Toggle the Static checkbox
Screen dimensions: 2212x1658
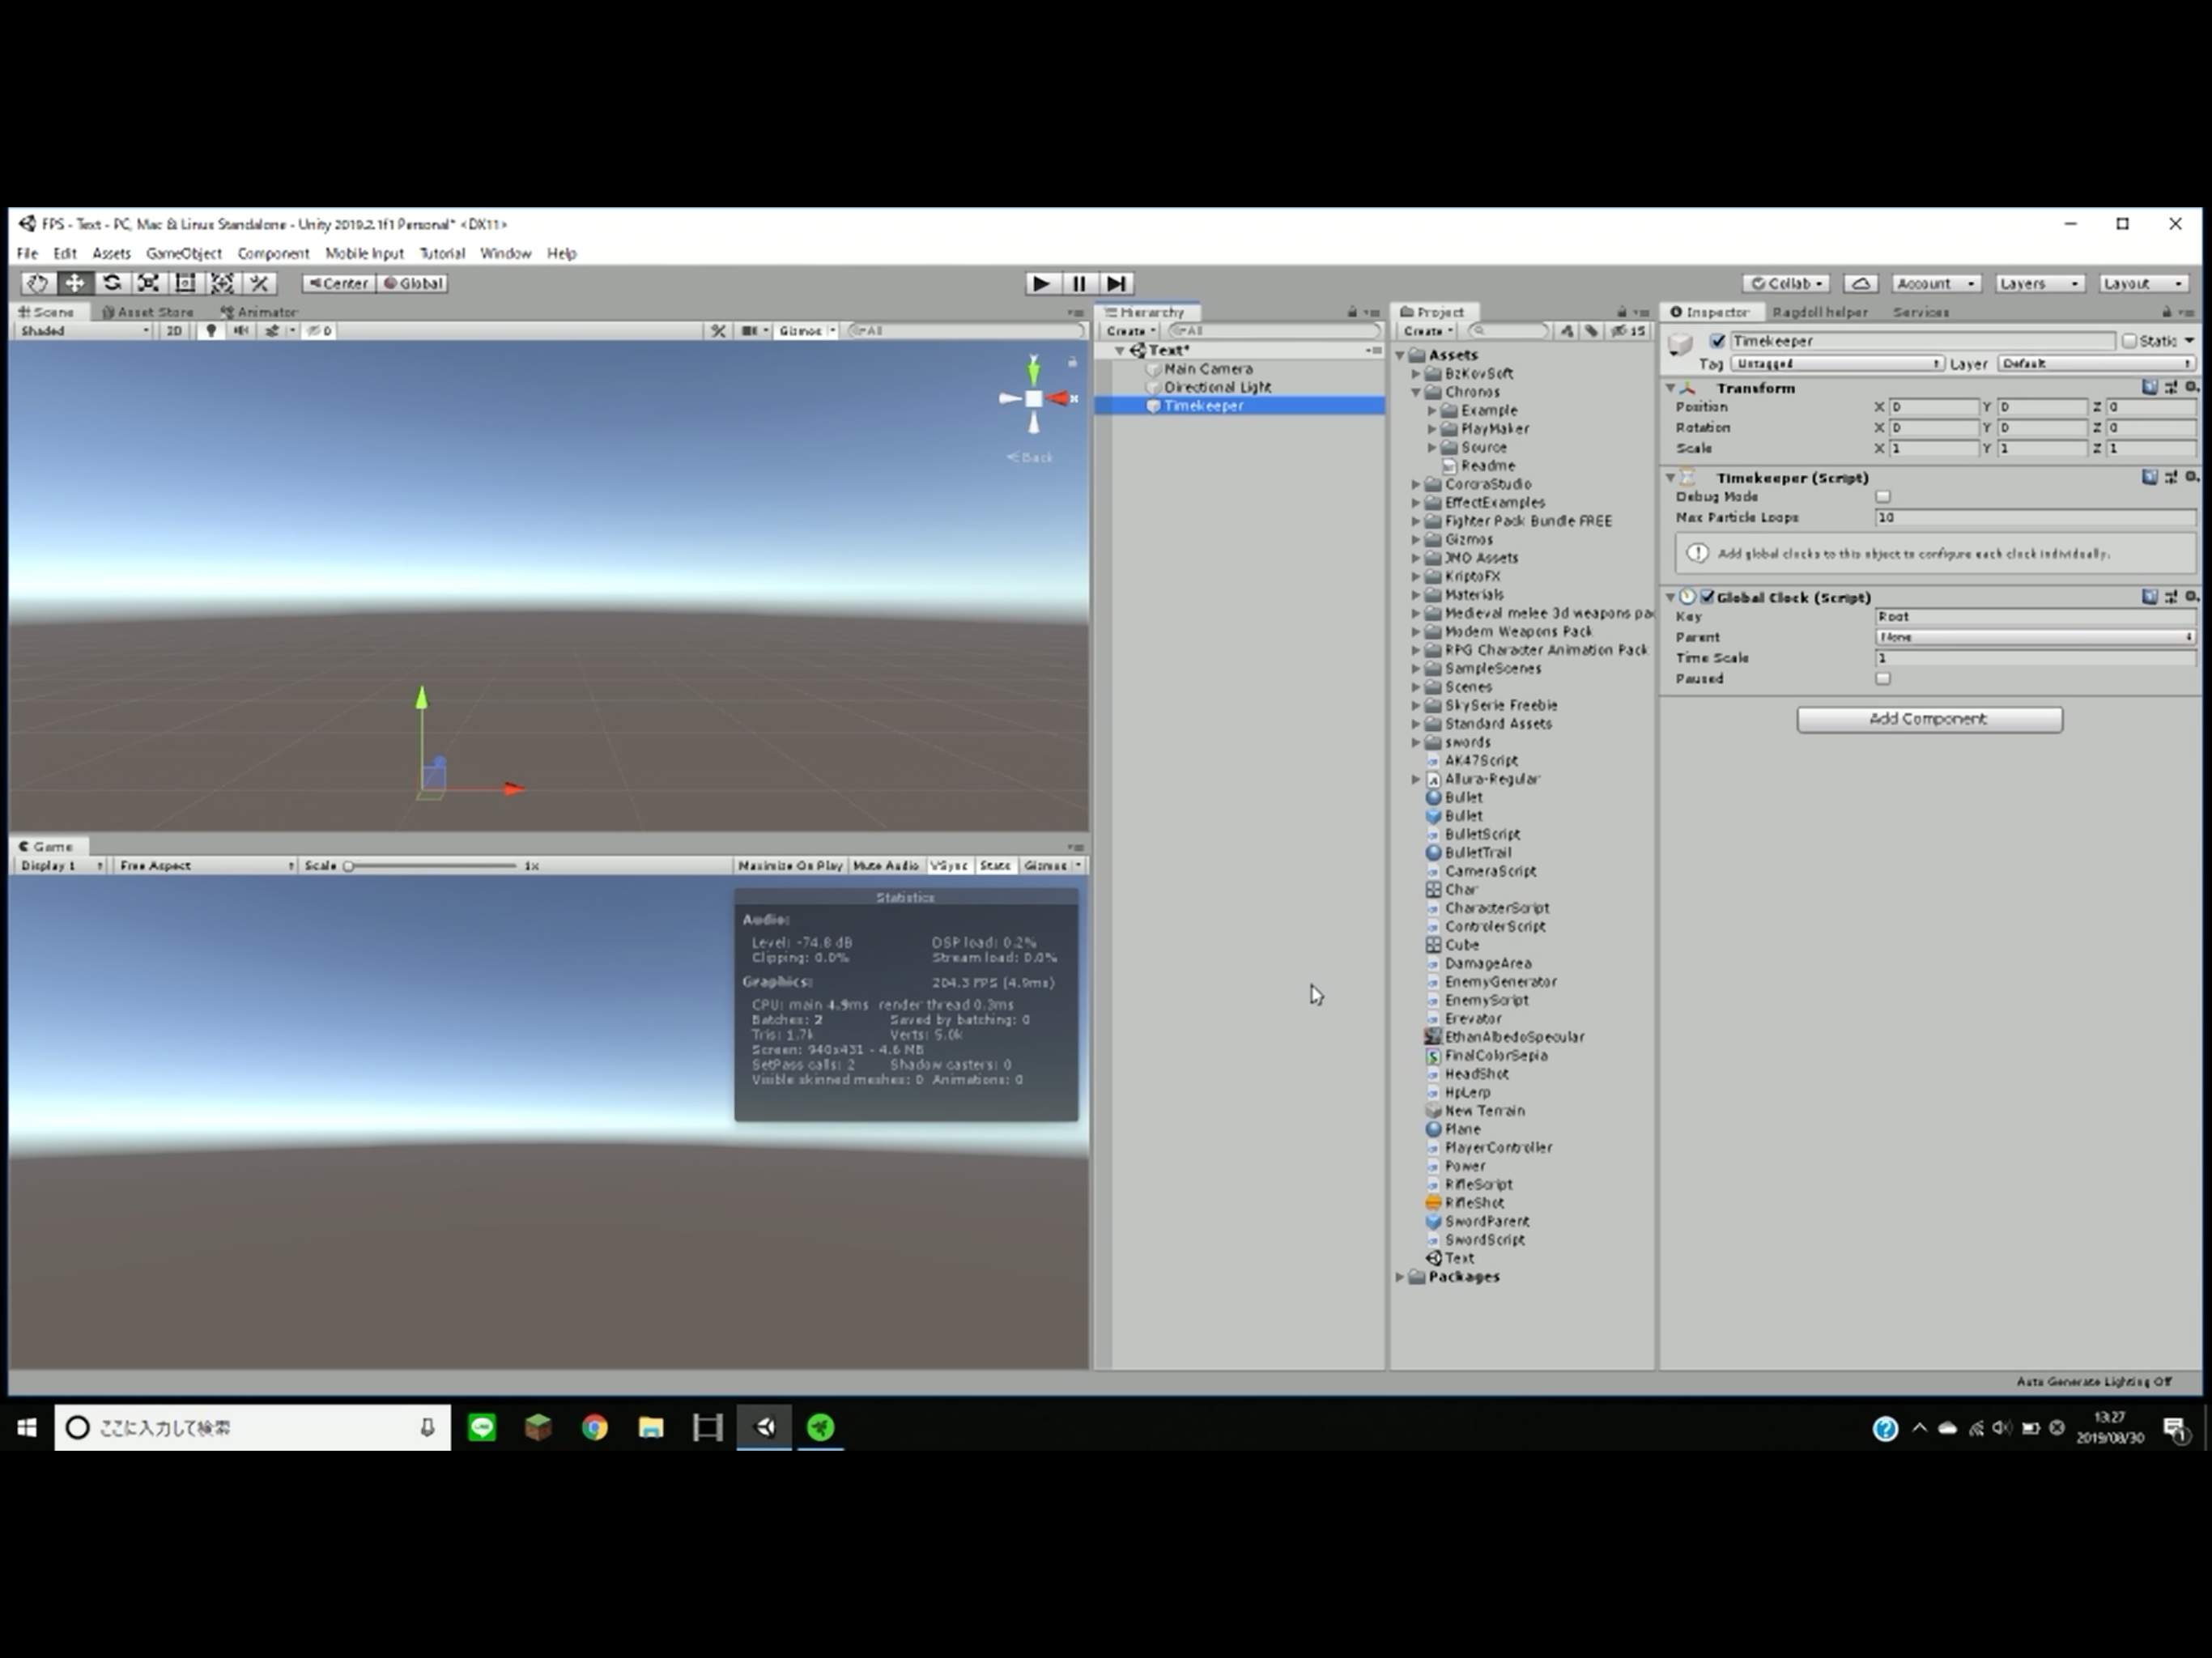click(x=2129, y=341)
